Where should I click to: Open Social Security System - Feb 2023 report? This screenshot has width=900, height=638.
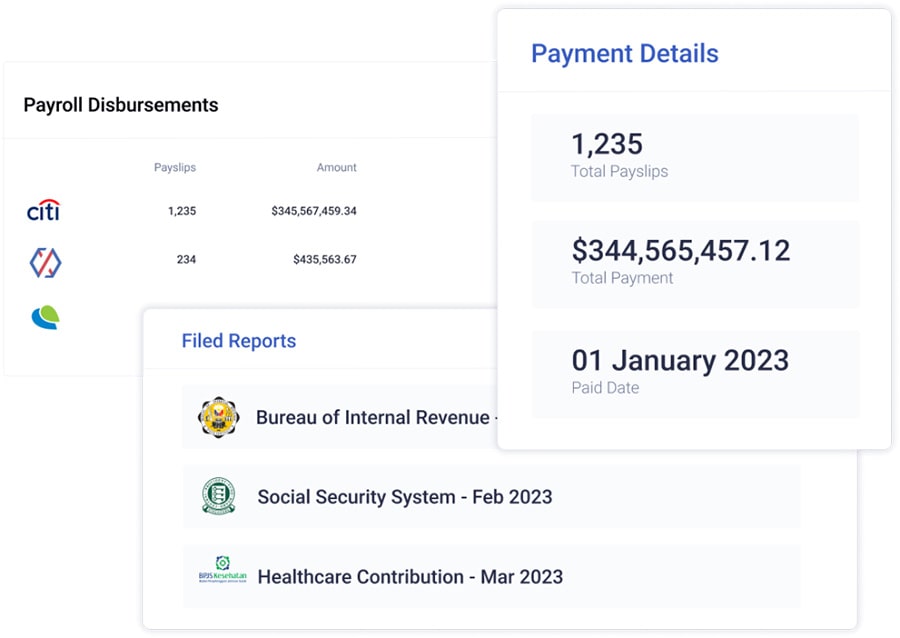point(491,496)
